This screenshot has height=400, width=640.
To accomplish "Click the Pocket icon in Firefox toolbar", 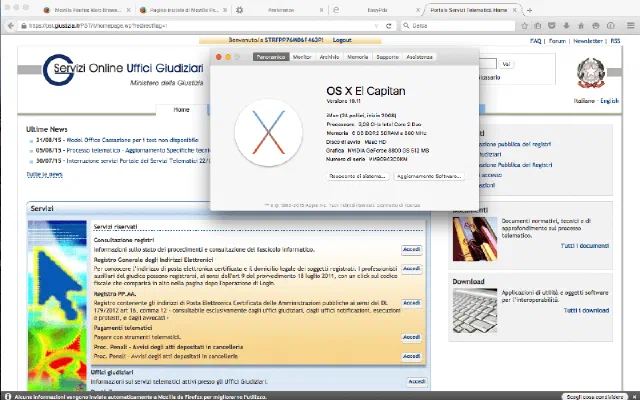I will (x=552, y=26).
